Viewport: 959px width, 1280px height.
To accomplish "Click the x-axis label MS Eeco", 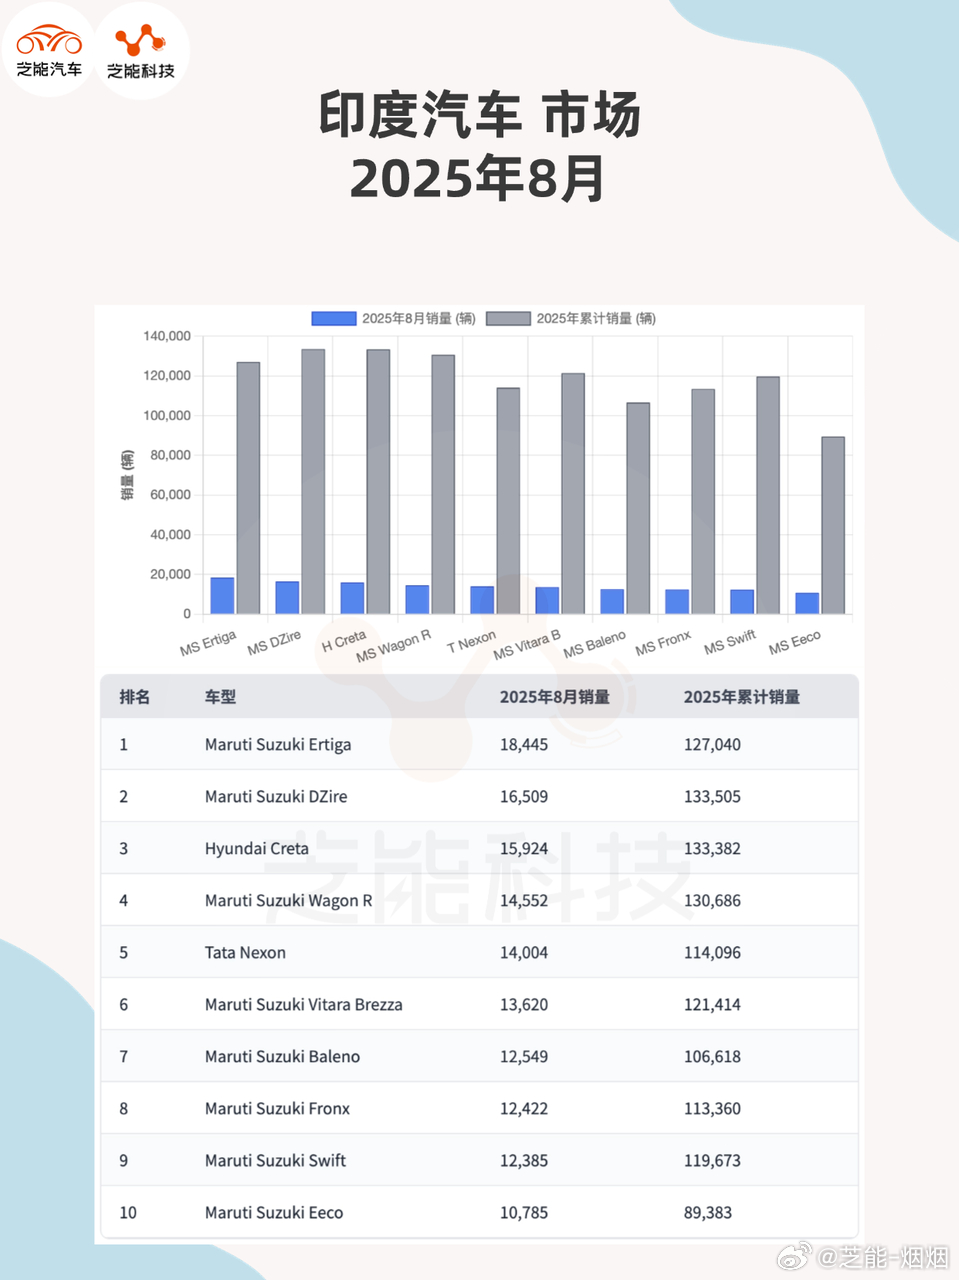I will tap(795, 642).
